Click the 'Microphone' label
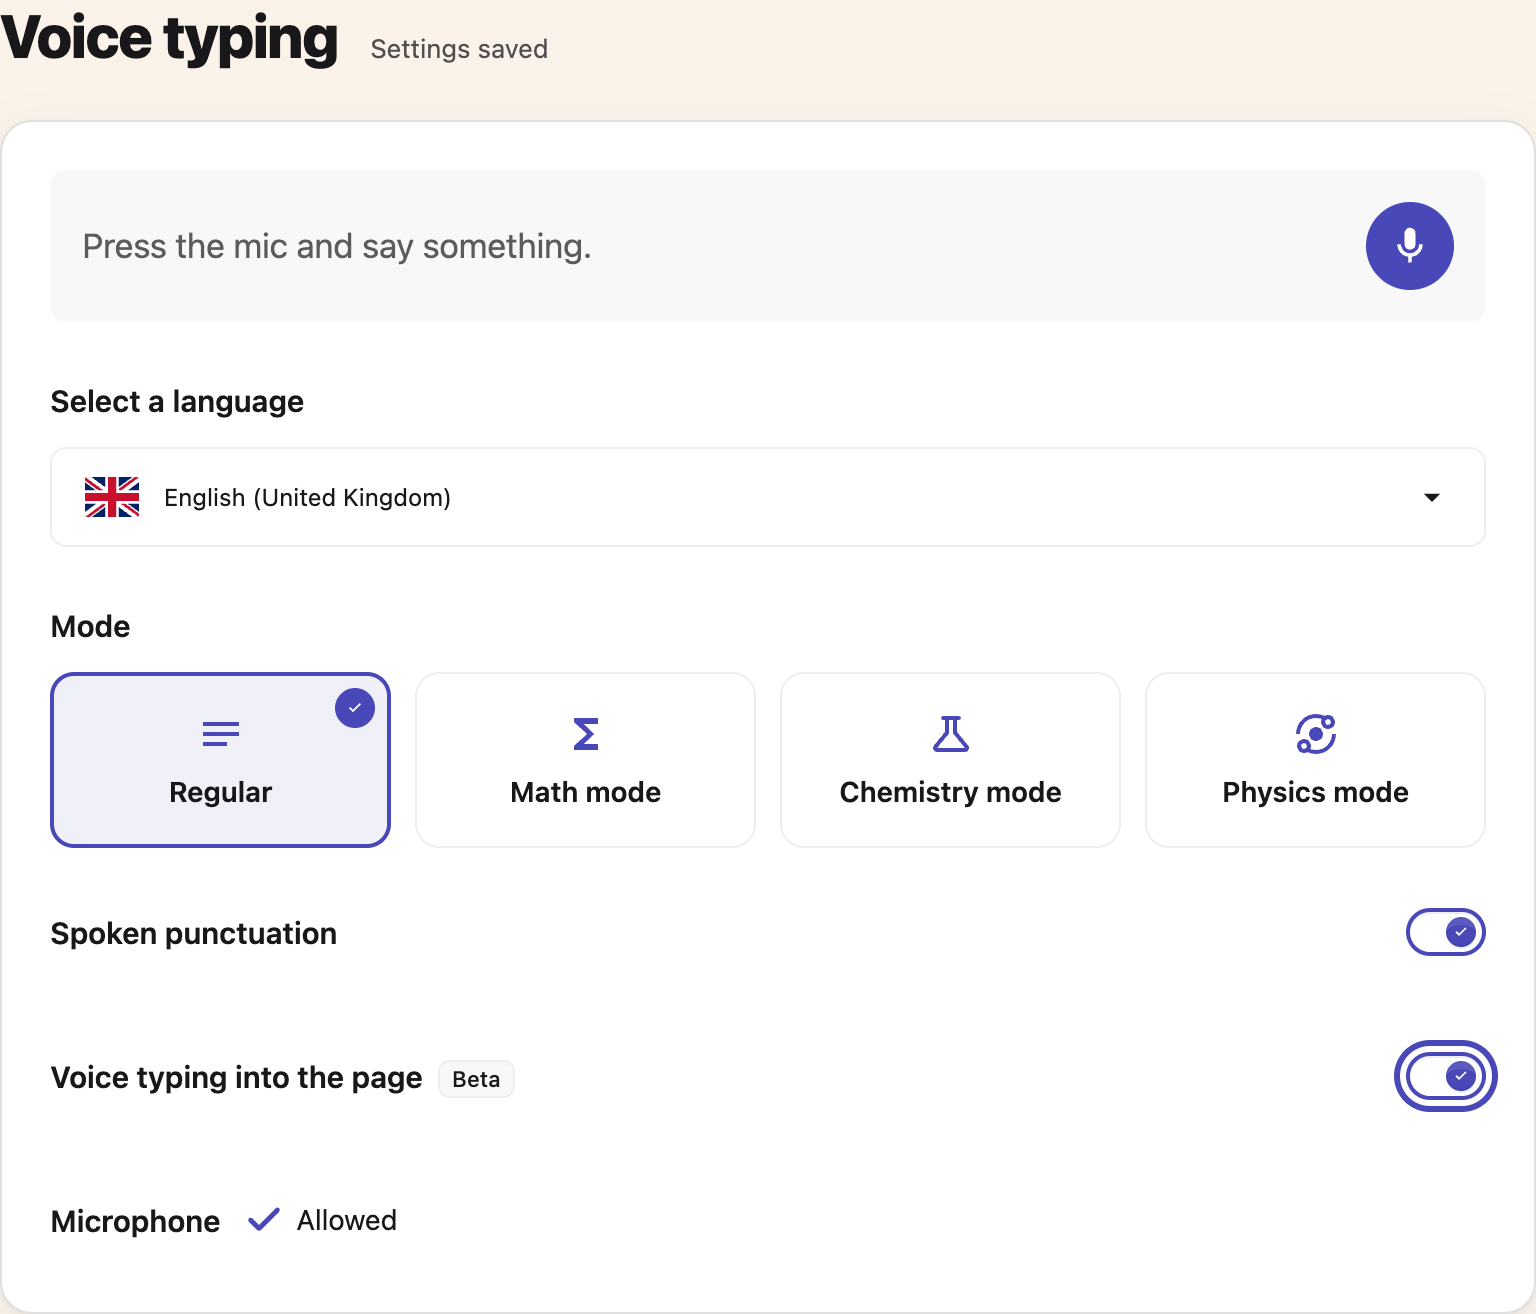This screenshot has width=1536, height=1314. point(136,1221)
